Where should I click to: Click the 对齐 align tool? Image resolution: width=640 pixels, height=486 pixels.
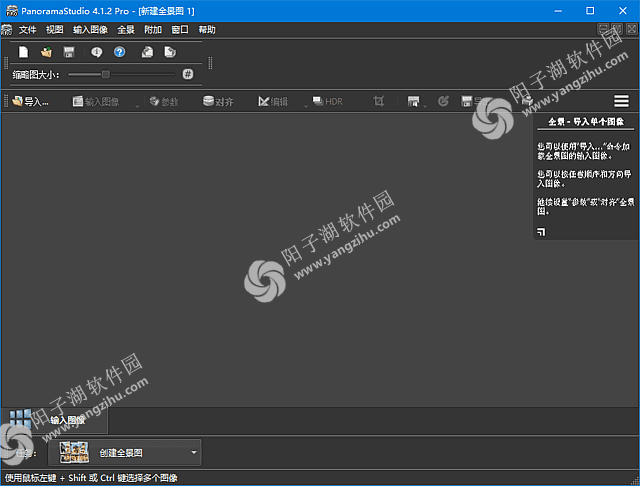(x=218, y=101)
